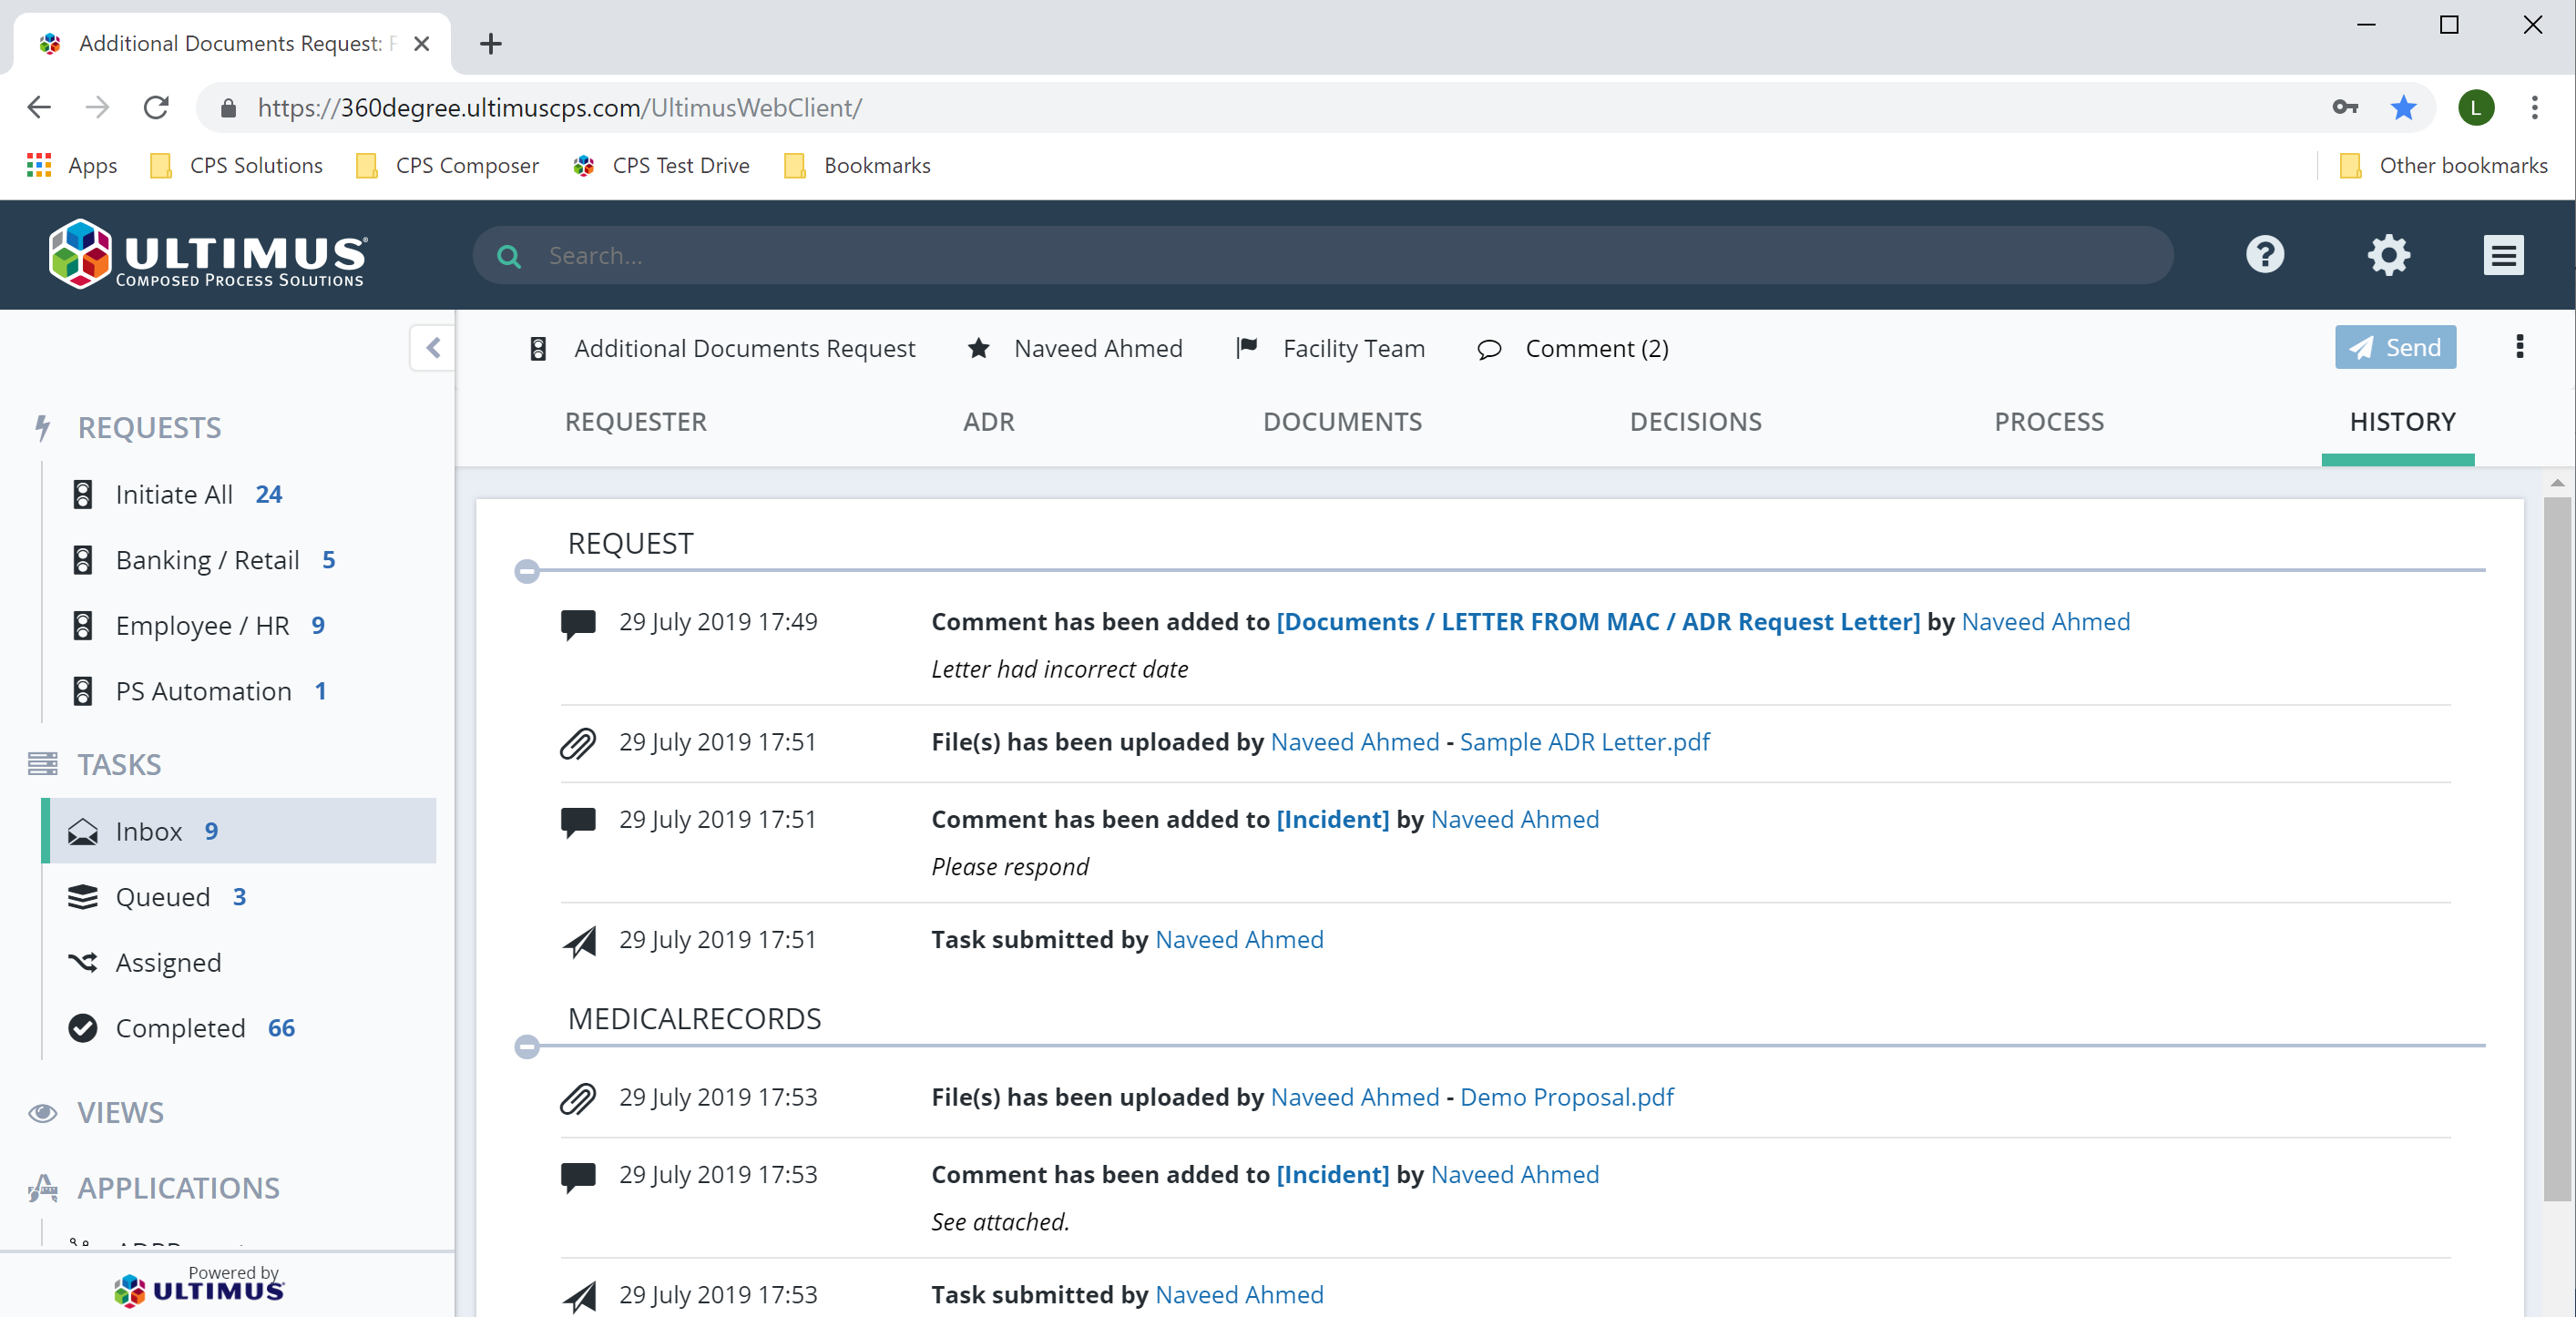Image resolution: width=2576 pixels, height=1317 pixels.
Task: Click the paperclip icon for Sample ADR Letter upload
Action: tap(578, 743)
